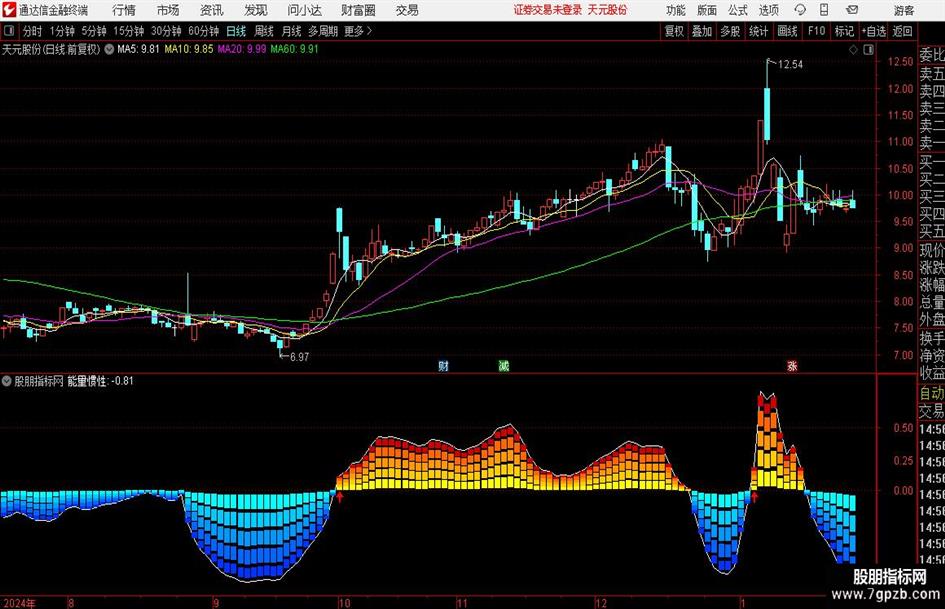Click the MA10: 9.85 indicator label

pos(189,49)
